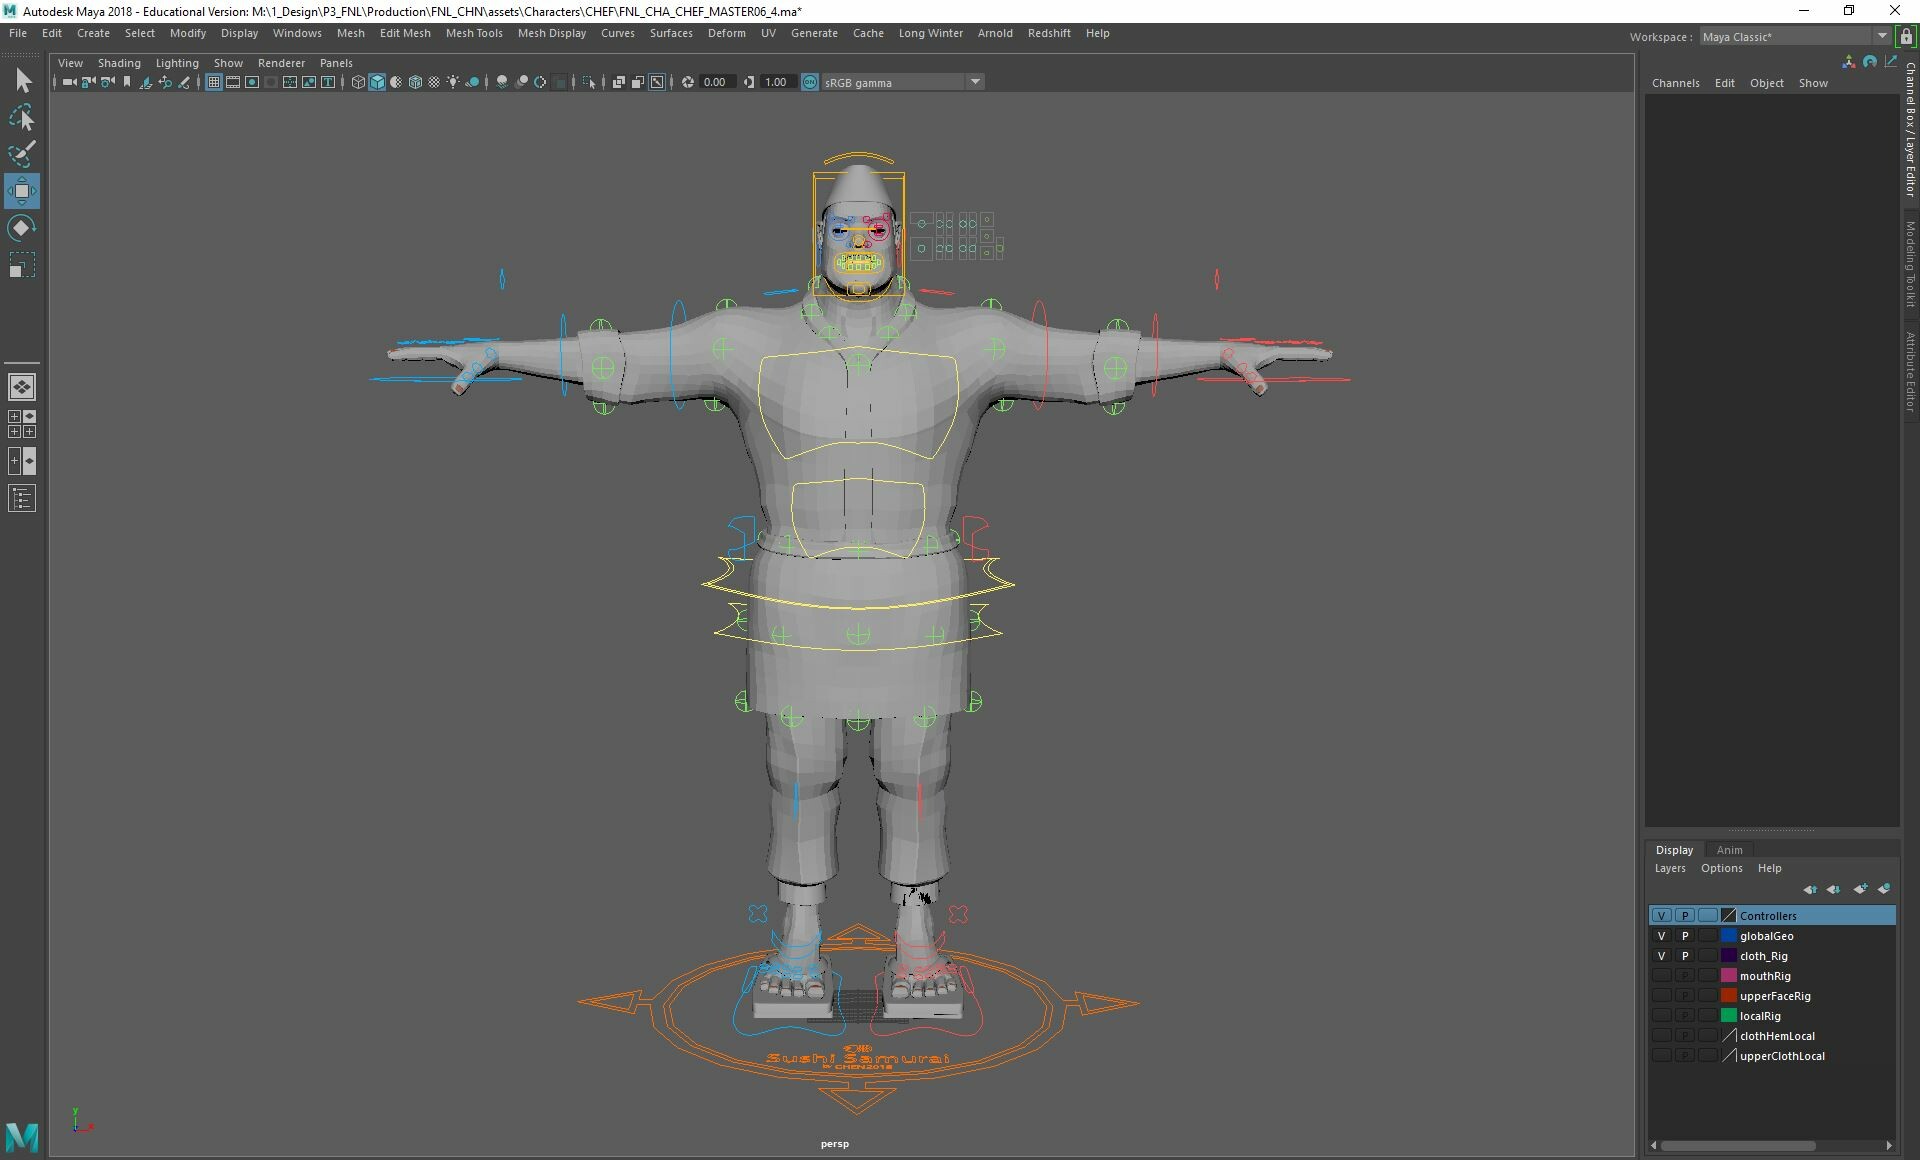Image resolution: width=1920 pixels, height=1160 pixels.
Task: Toggle the grid display icon in viewport toolbar
Action: pyautogui.click(x=214, y=82)
